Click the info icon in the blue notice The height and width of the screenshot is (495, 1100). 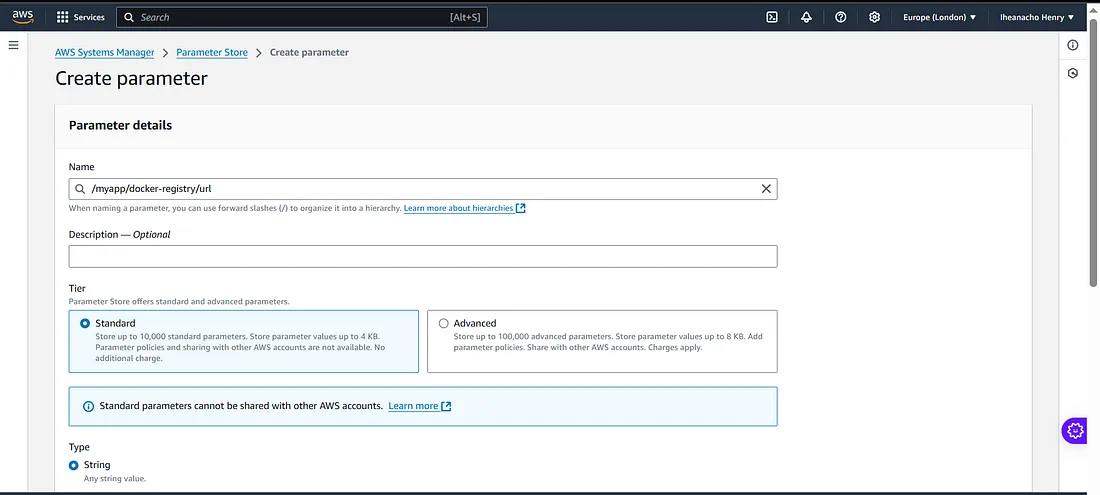point(88,406)
